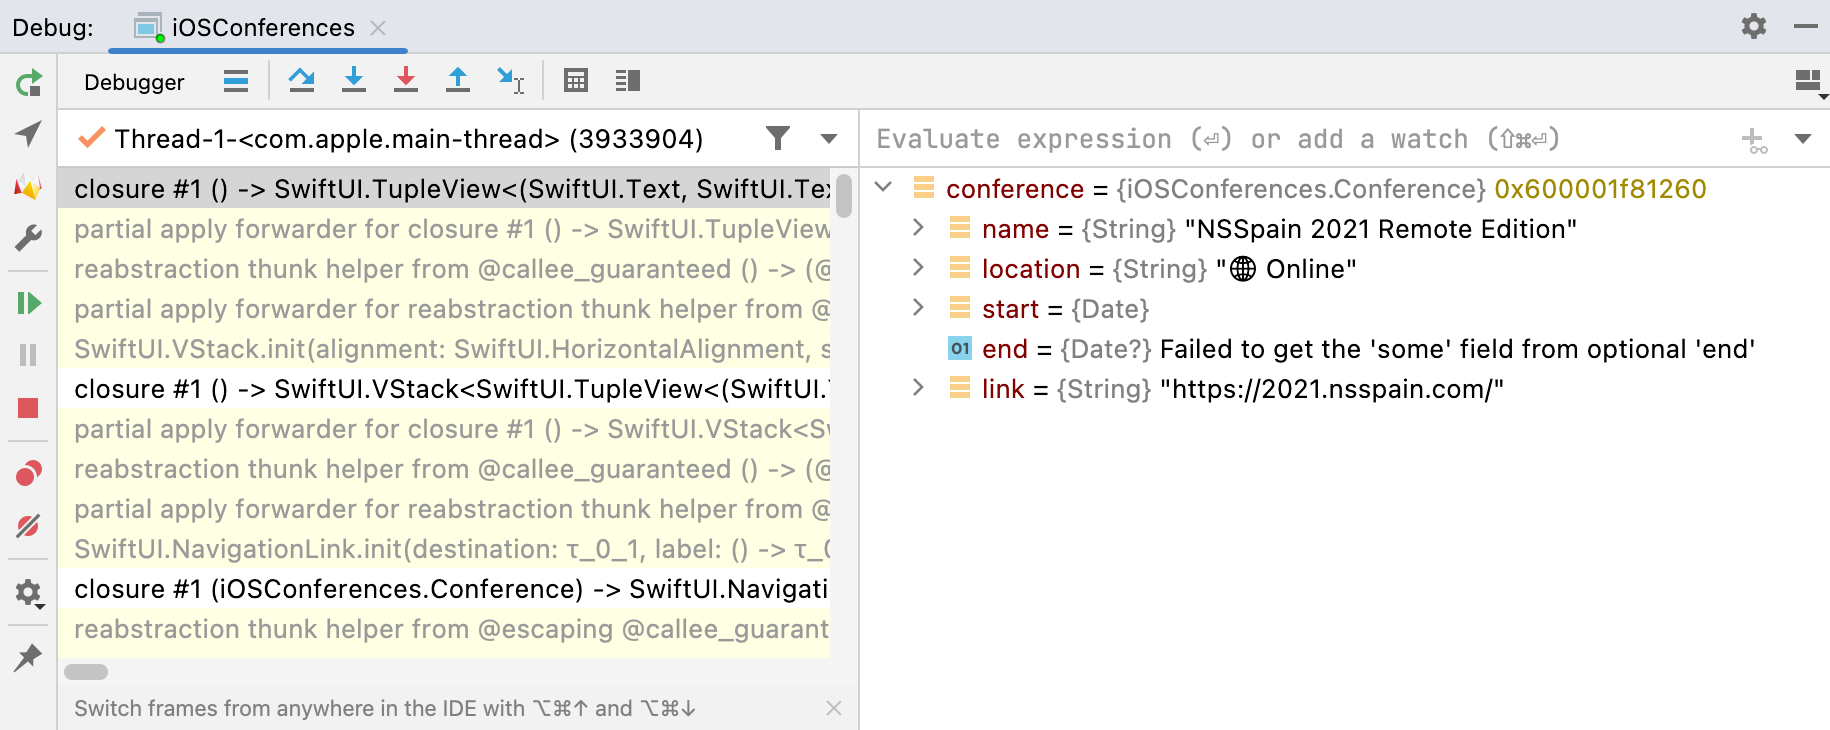Click the Rerun debug session icon
This screenshot has height=730, width=1830.
click(29, 83)
